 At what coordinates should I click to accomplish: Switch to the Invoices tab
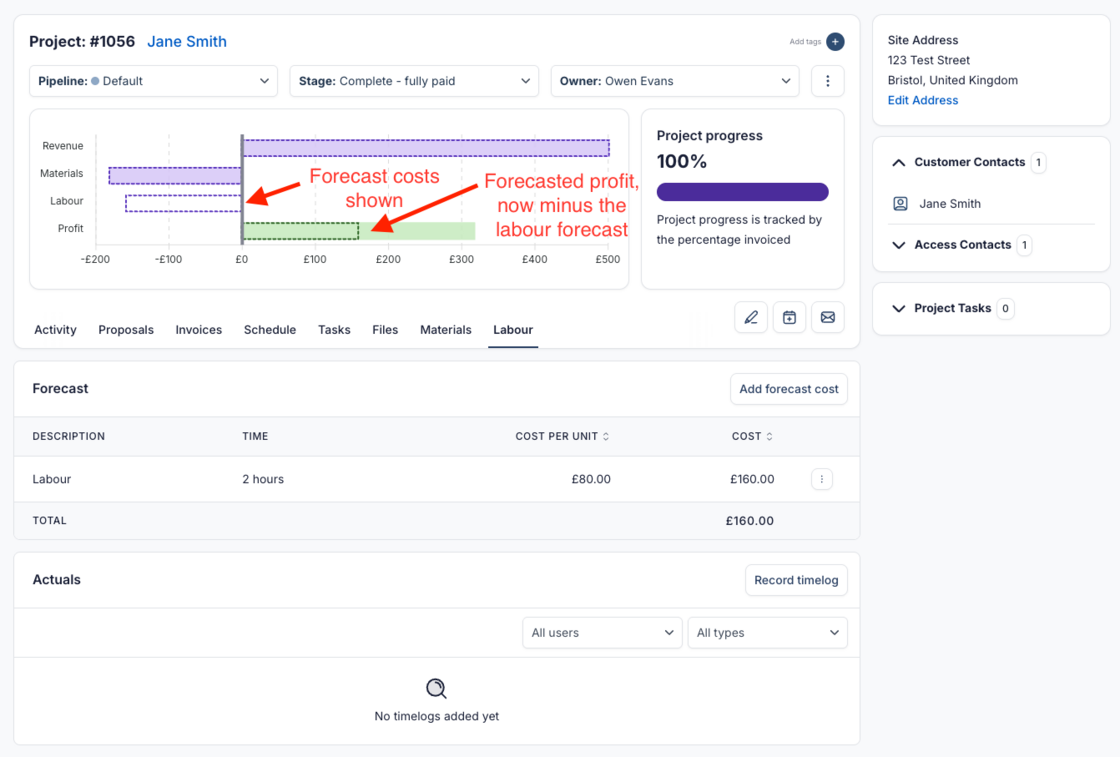(198, 330)
